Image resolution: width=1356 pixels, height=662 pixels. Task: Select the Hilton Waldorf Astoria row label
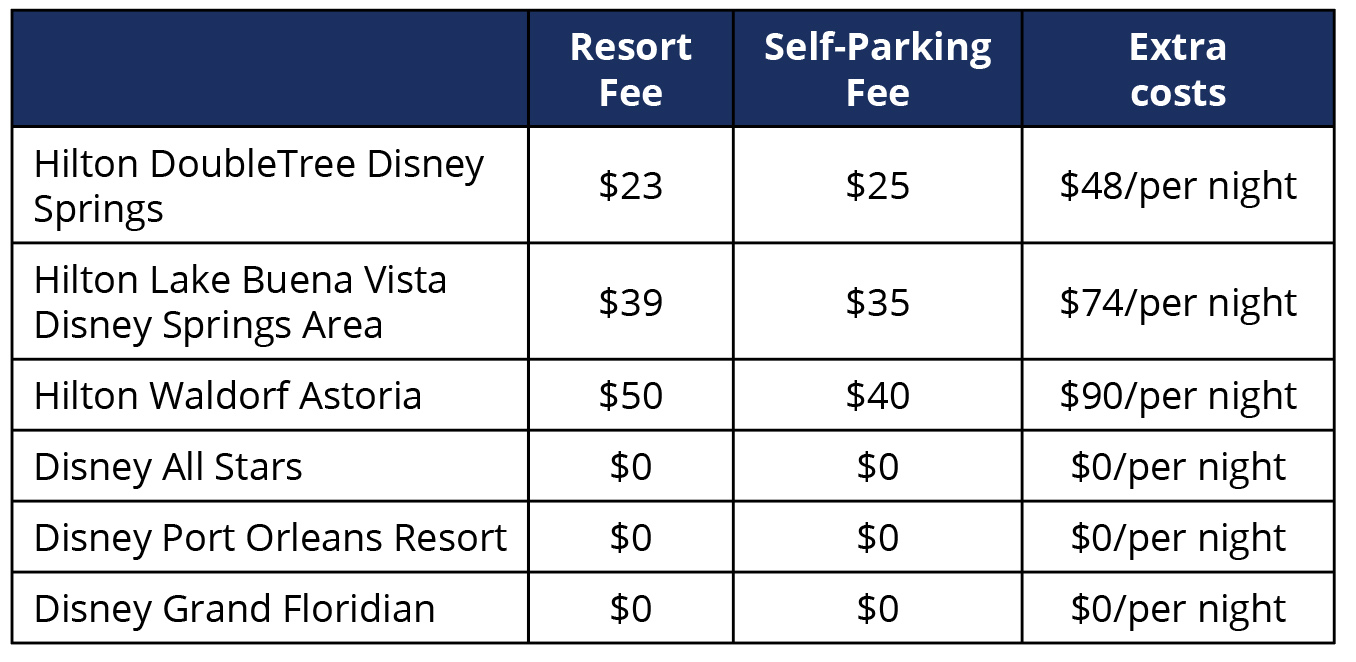coord(228,396)
